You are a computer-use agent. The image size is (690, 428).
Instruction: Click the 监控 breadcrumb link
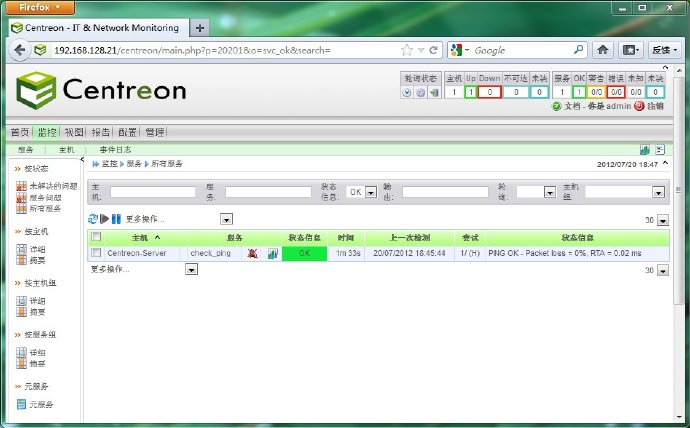coord(110,164)
